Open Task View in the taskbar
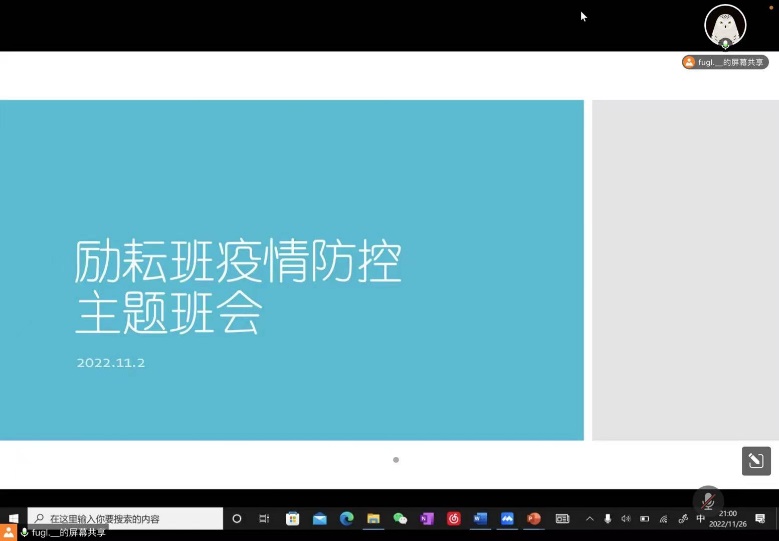The image size is (779, 541). coord(264,519)
